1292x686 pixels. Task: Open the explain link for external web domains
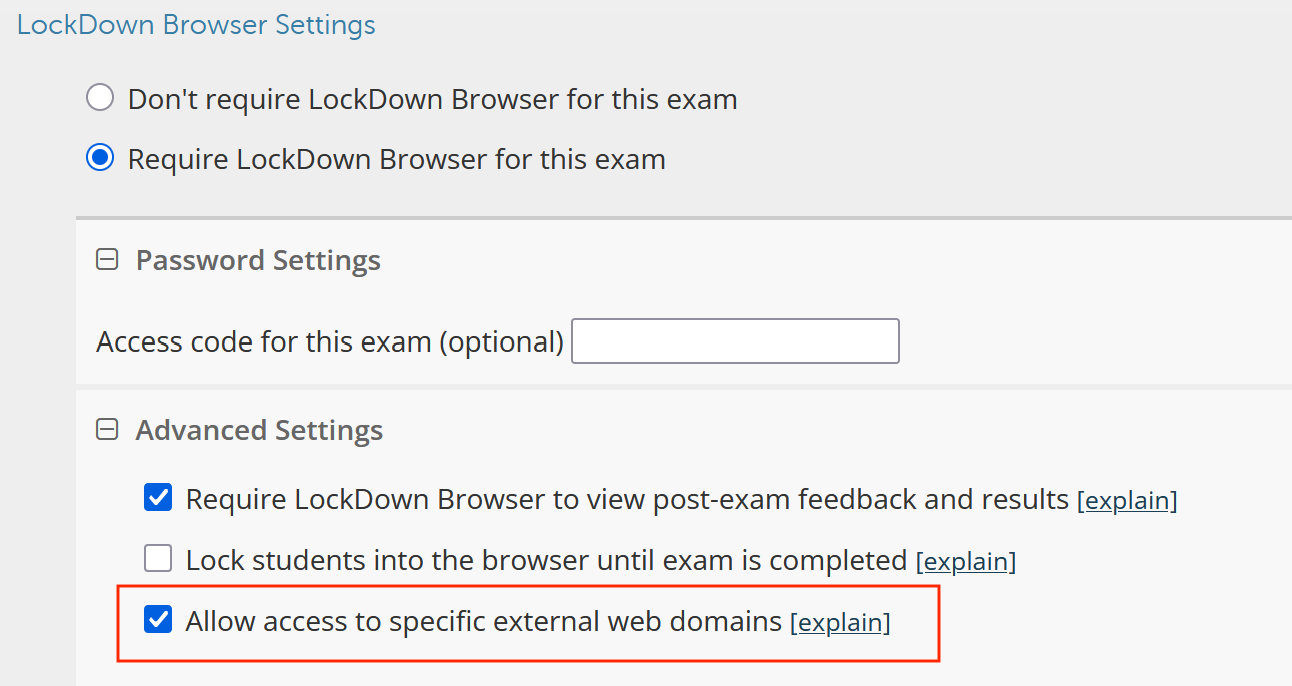click(841, 622)
